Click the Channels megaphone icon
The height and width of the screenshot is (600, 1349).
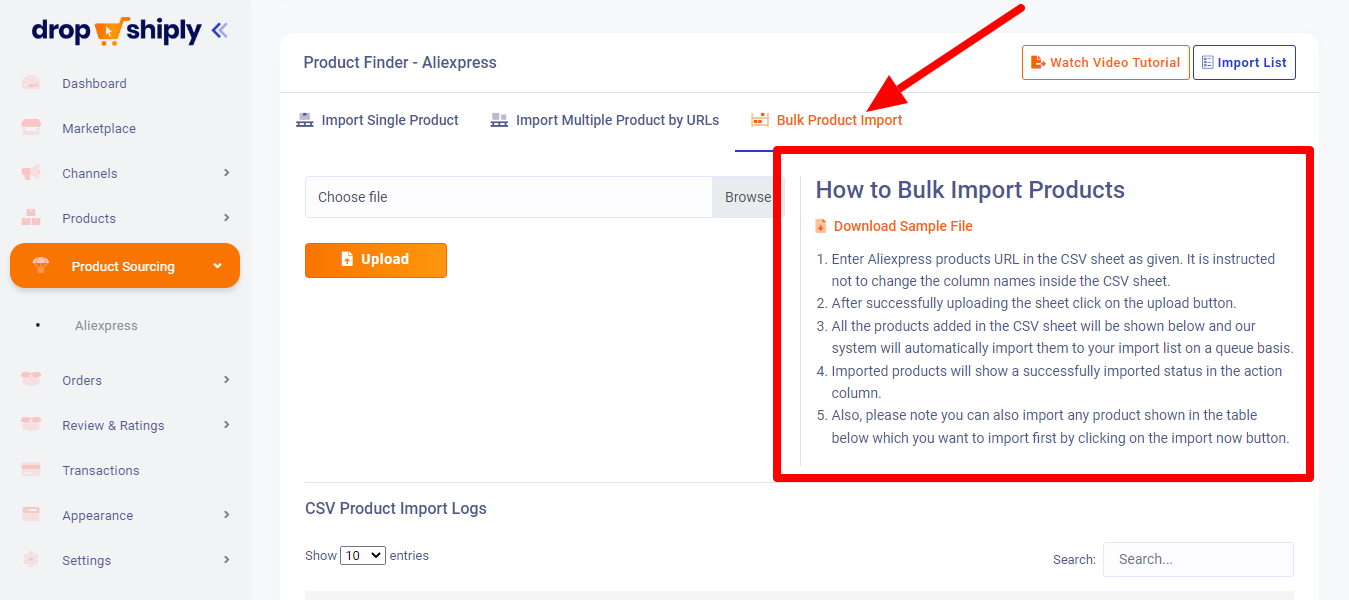[x=31, y=173]
